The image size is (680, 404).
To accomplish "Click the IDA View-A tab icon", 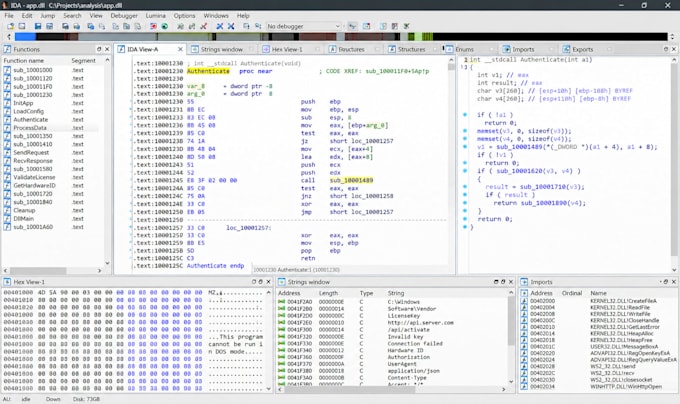I will point(121,49).
